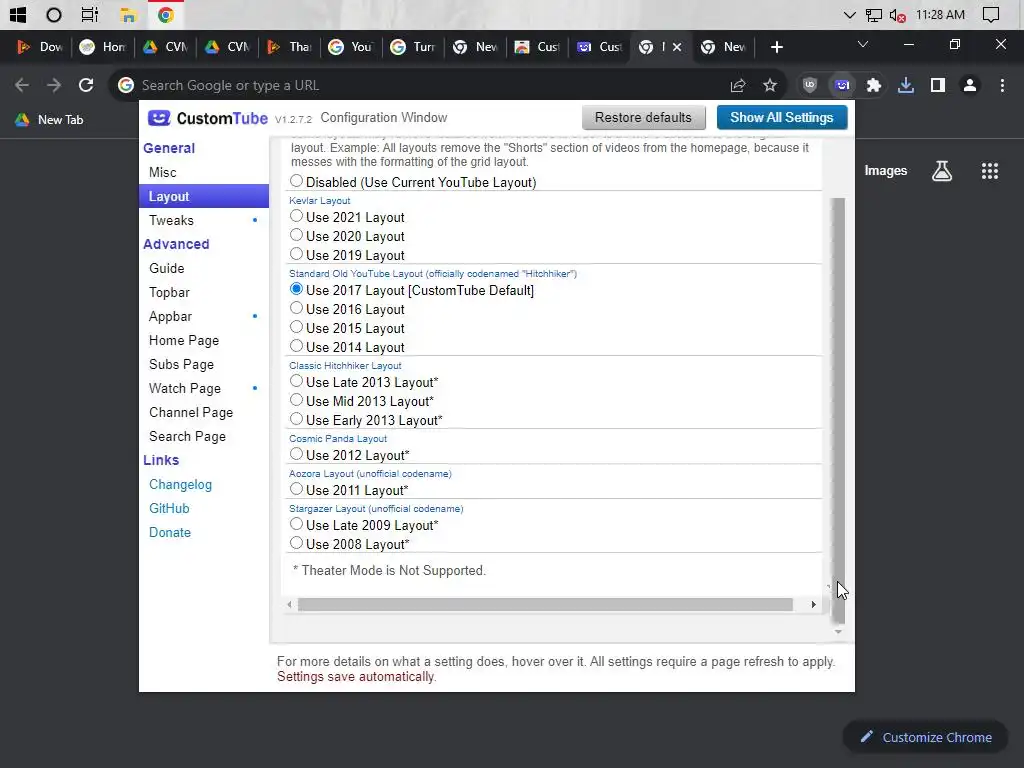Image resolution: width=1024 pixels, height=768 pixels.
Task: Click the network tray icon
Action: tap(874, 15)
